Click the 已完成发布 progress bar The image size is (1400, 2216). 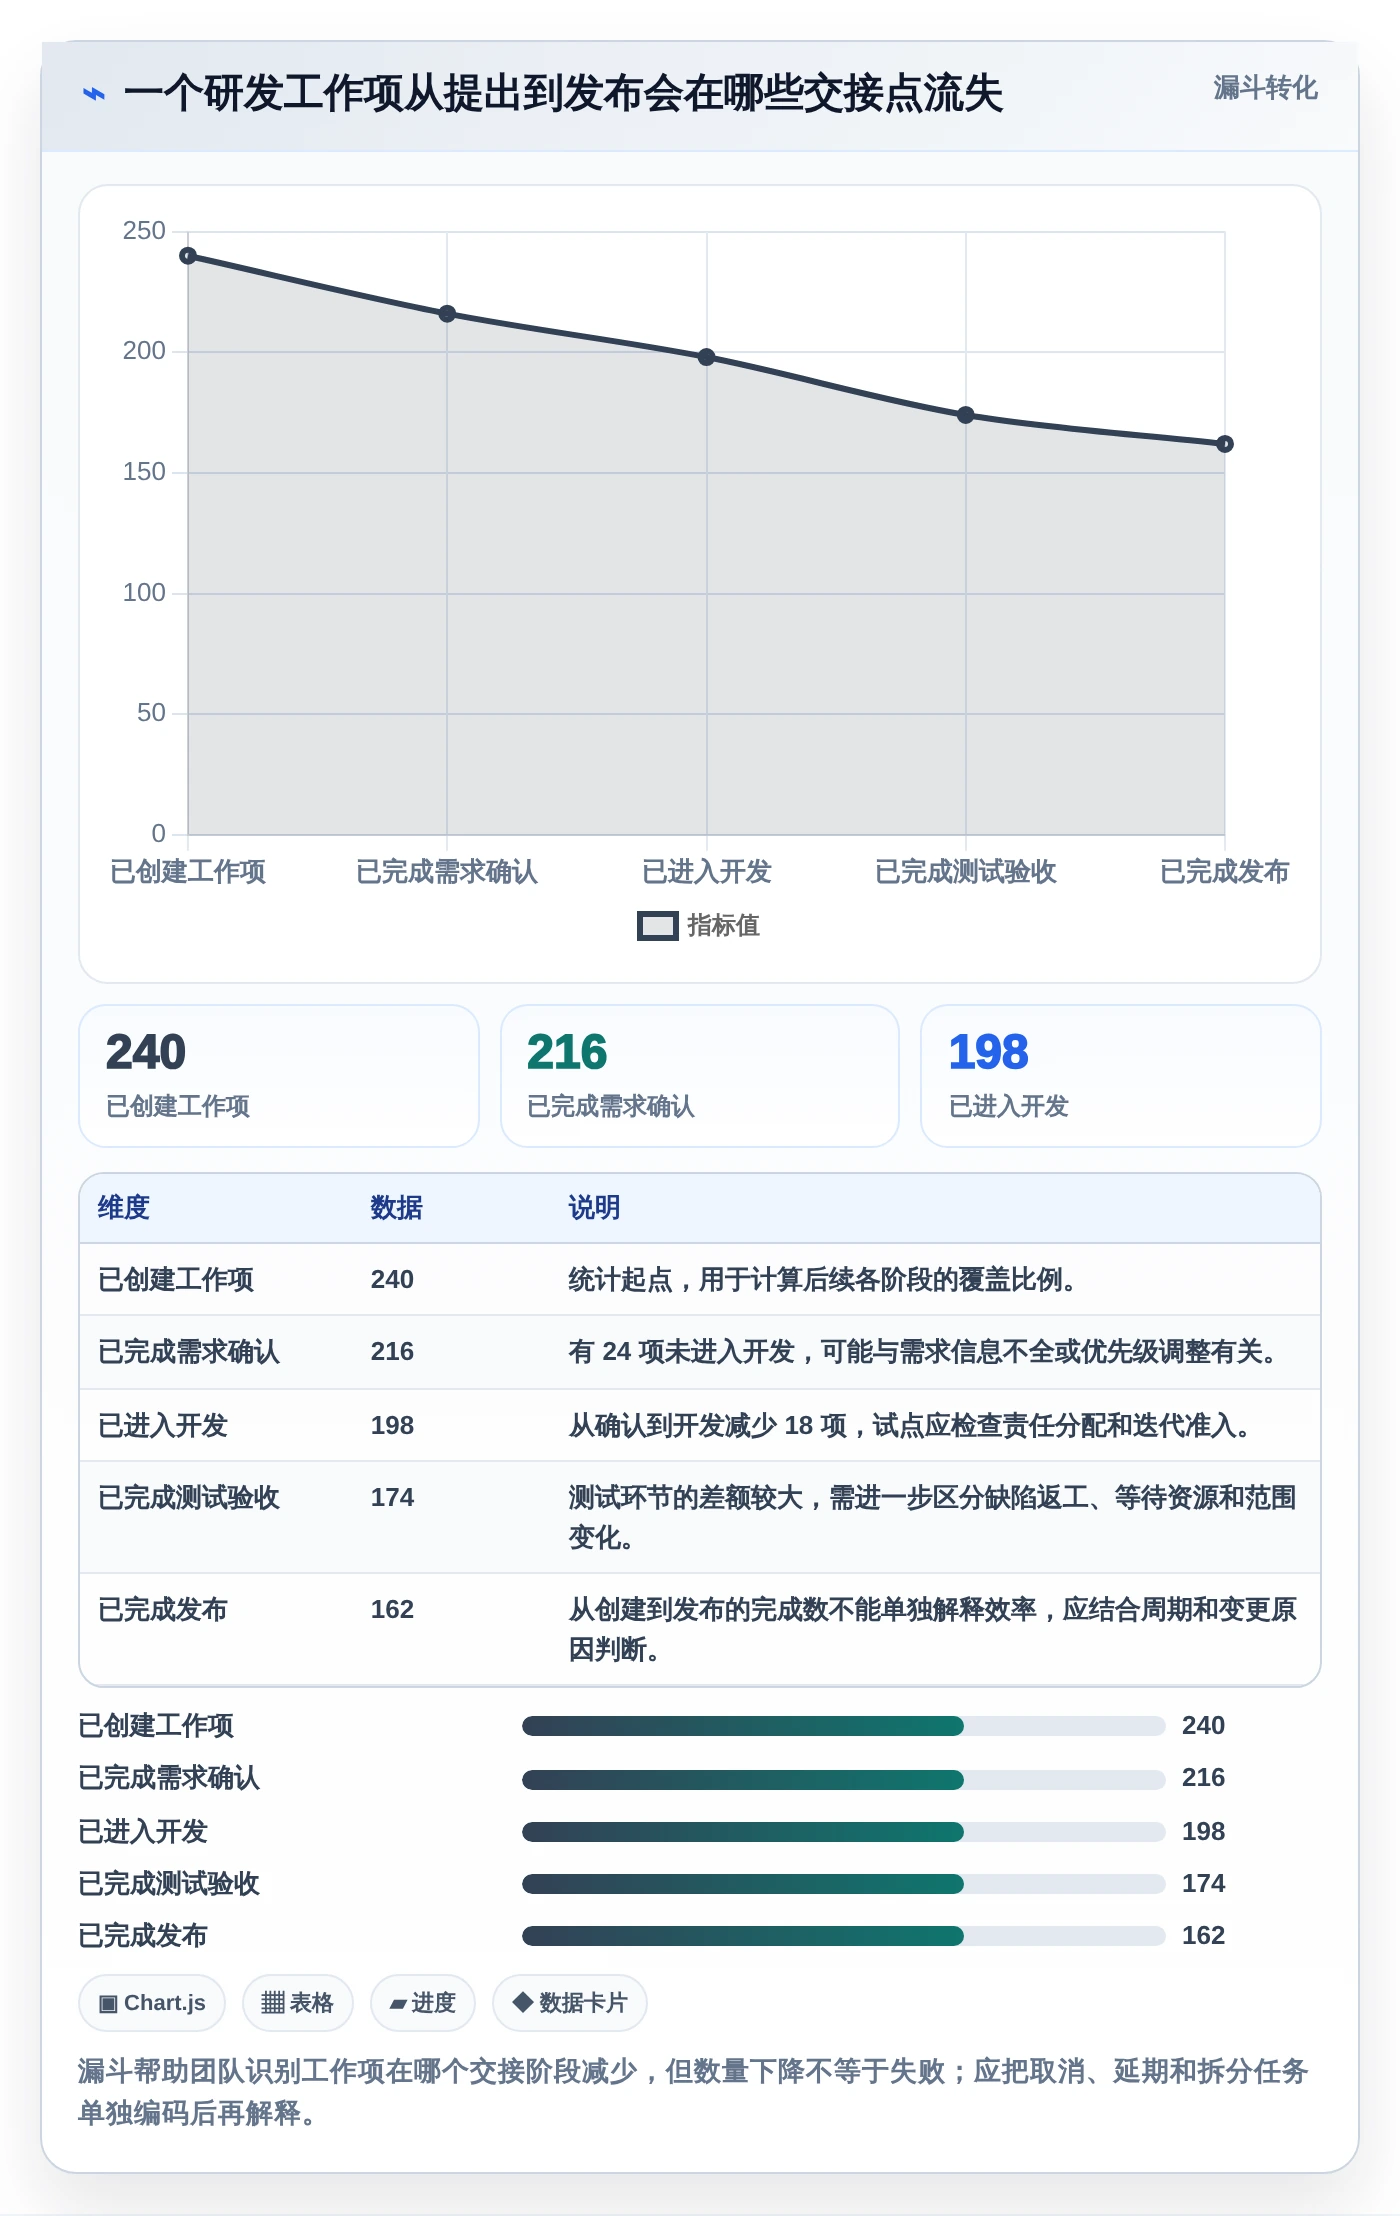(x=843, y=1936)
